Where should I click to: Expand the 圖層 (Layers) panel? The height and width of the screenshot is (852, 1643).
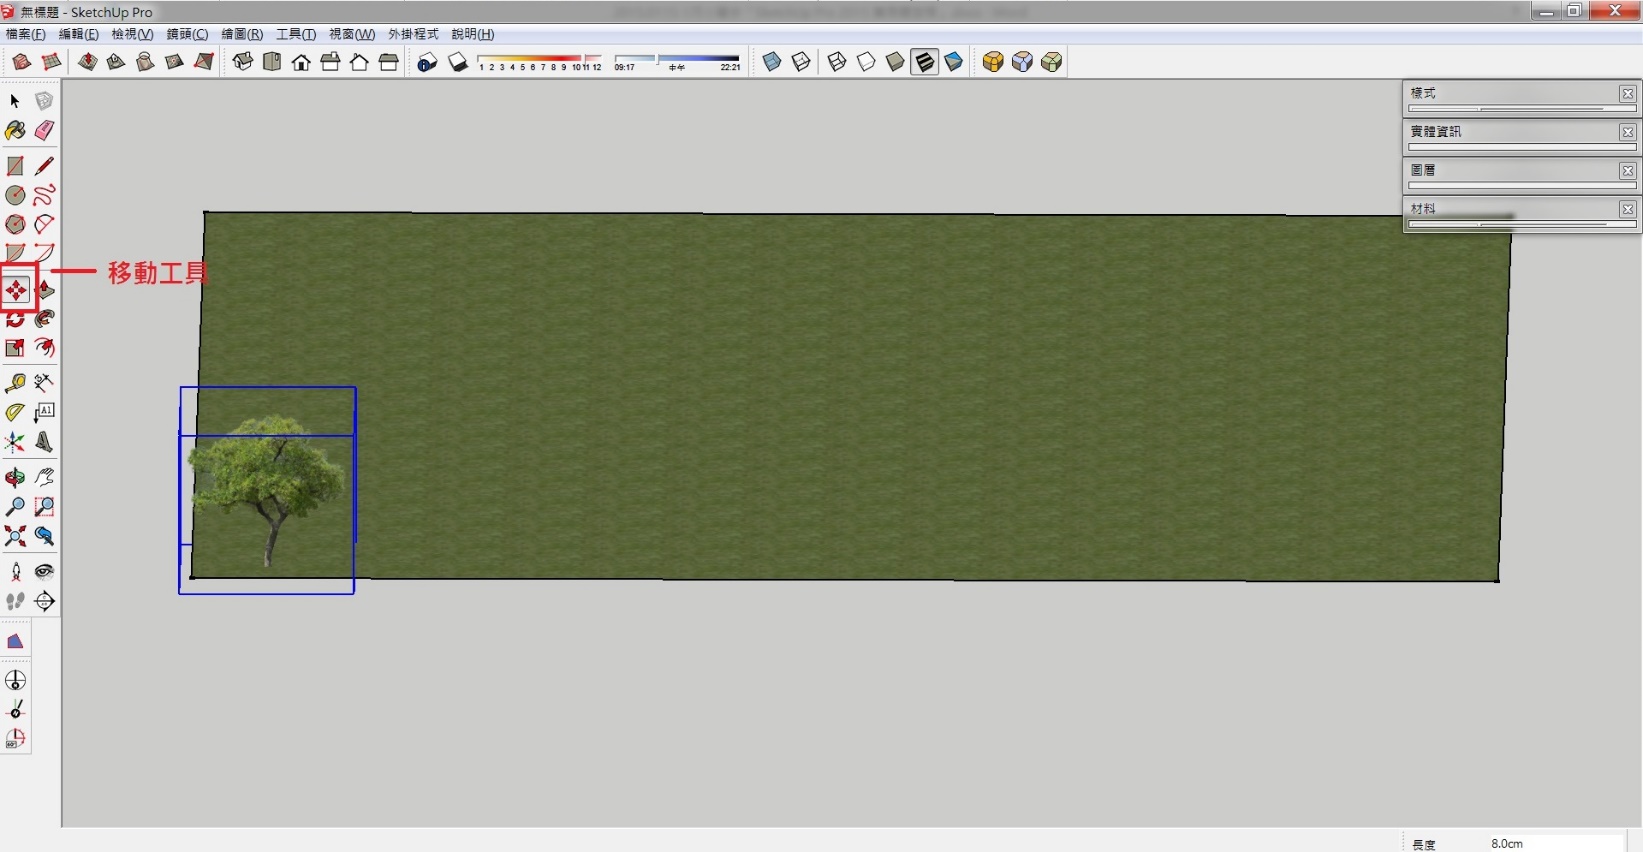click(1510, 170)
